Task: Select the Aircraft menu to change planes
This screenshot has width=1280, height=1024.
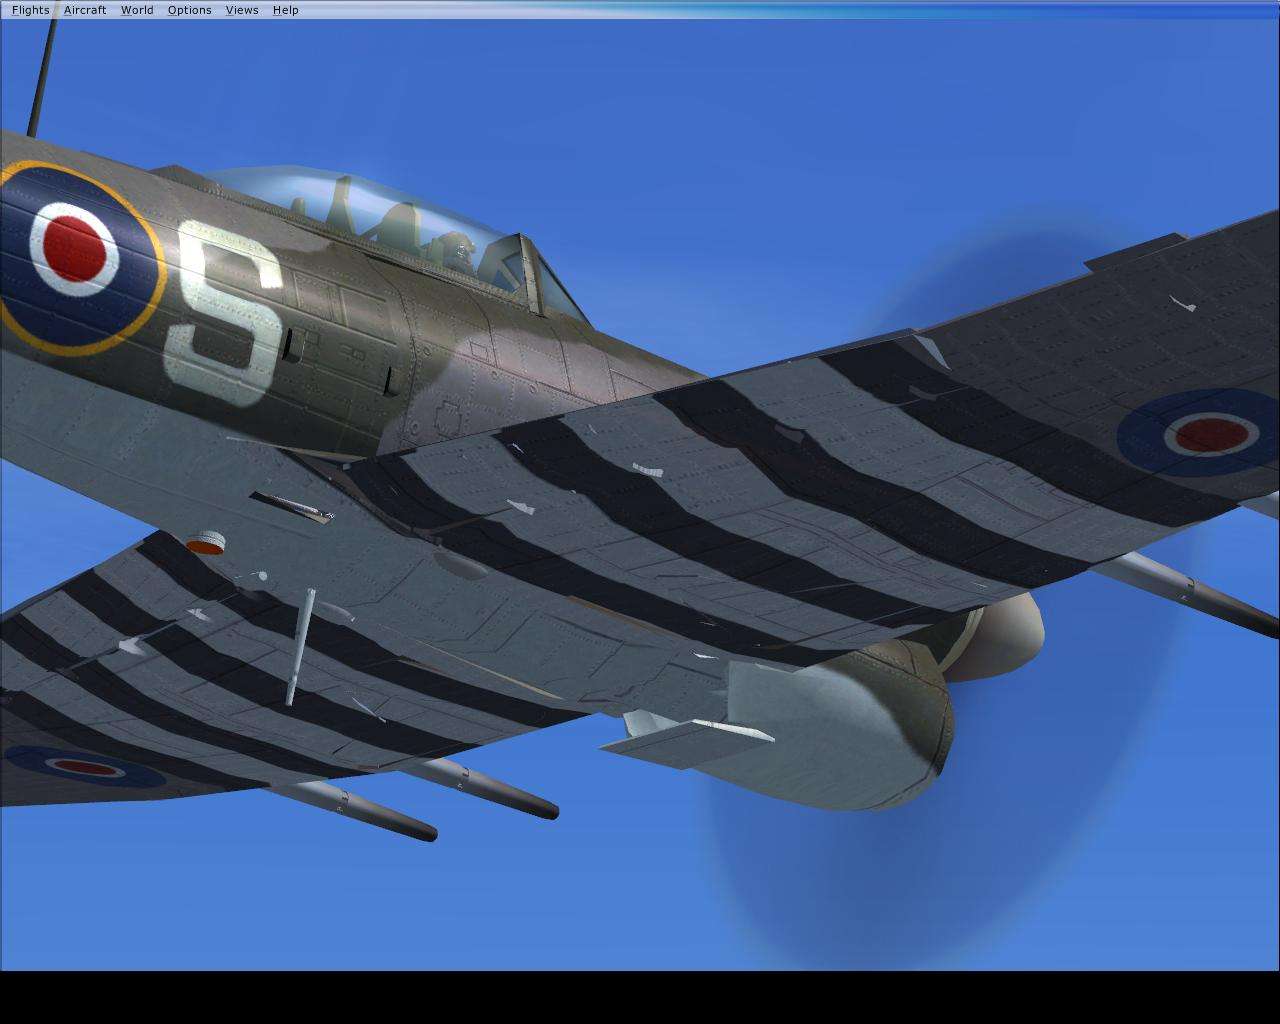Action: click(x=85, y=10)
